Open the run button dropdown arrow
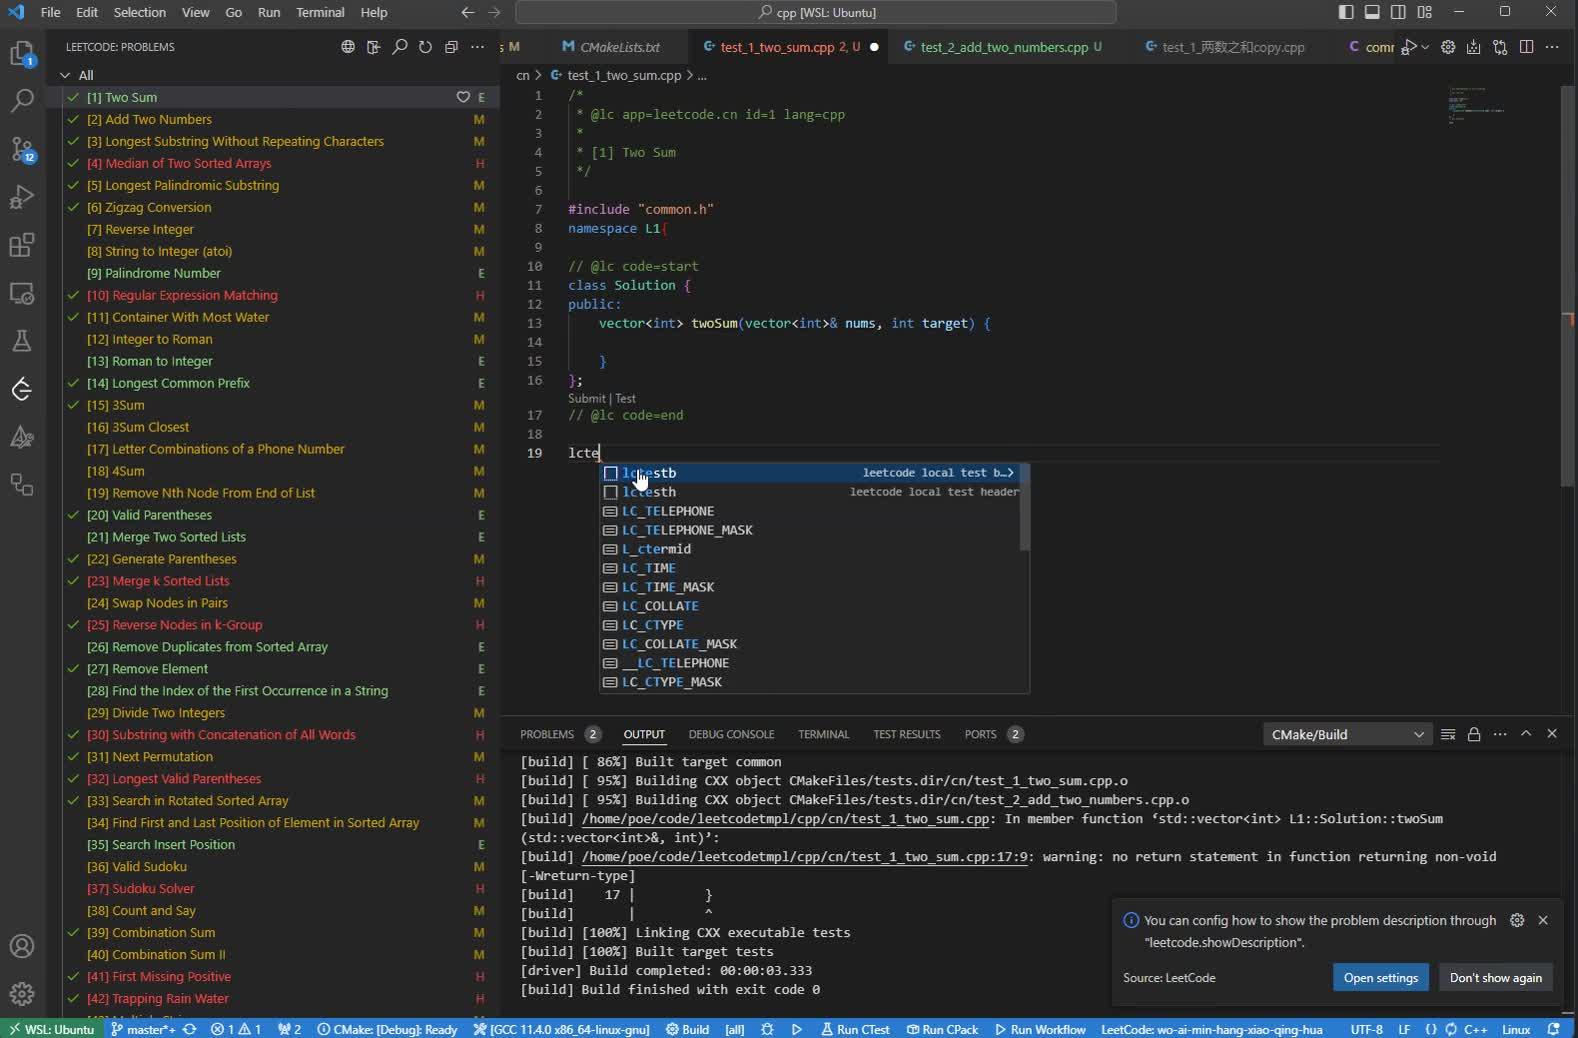Viewport: 1578px width, 1038px height. [1425, 47]
